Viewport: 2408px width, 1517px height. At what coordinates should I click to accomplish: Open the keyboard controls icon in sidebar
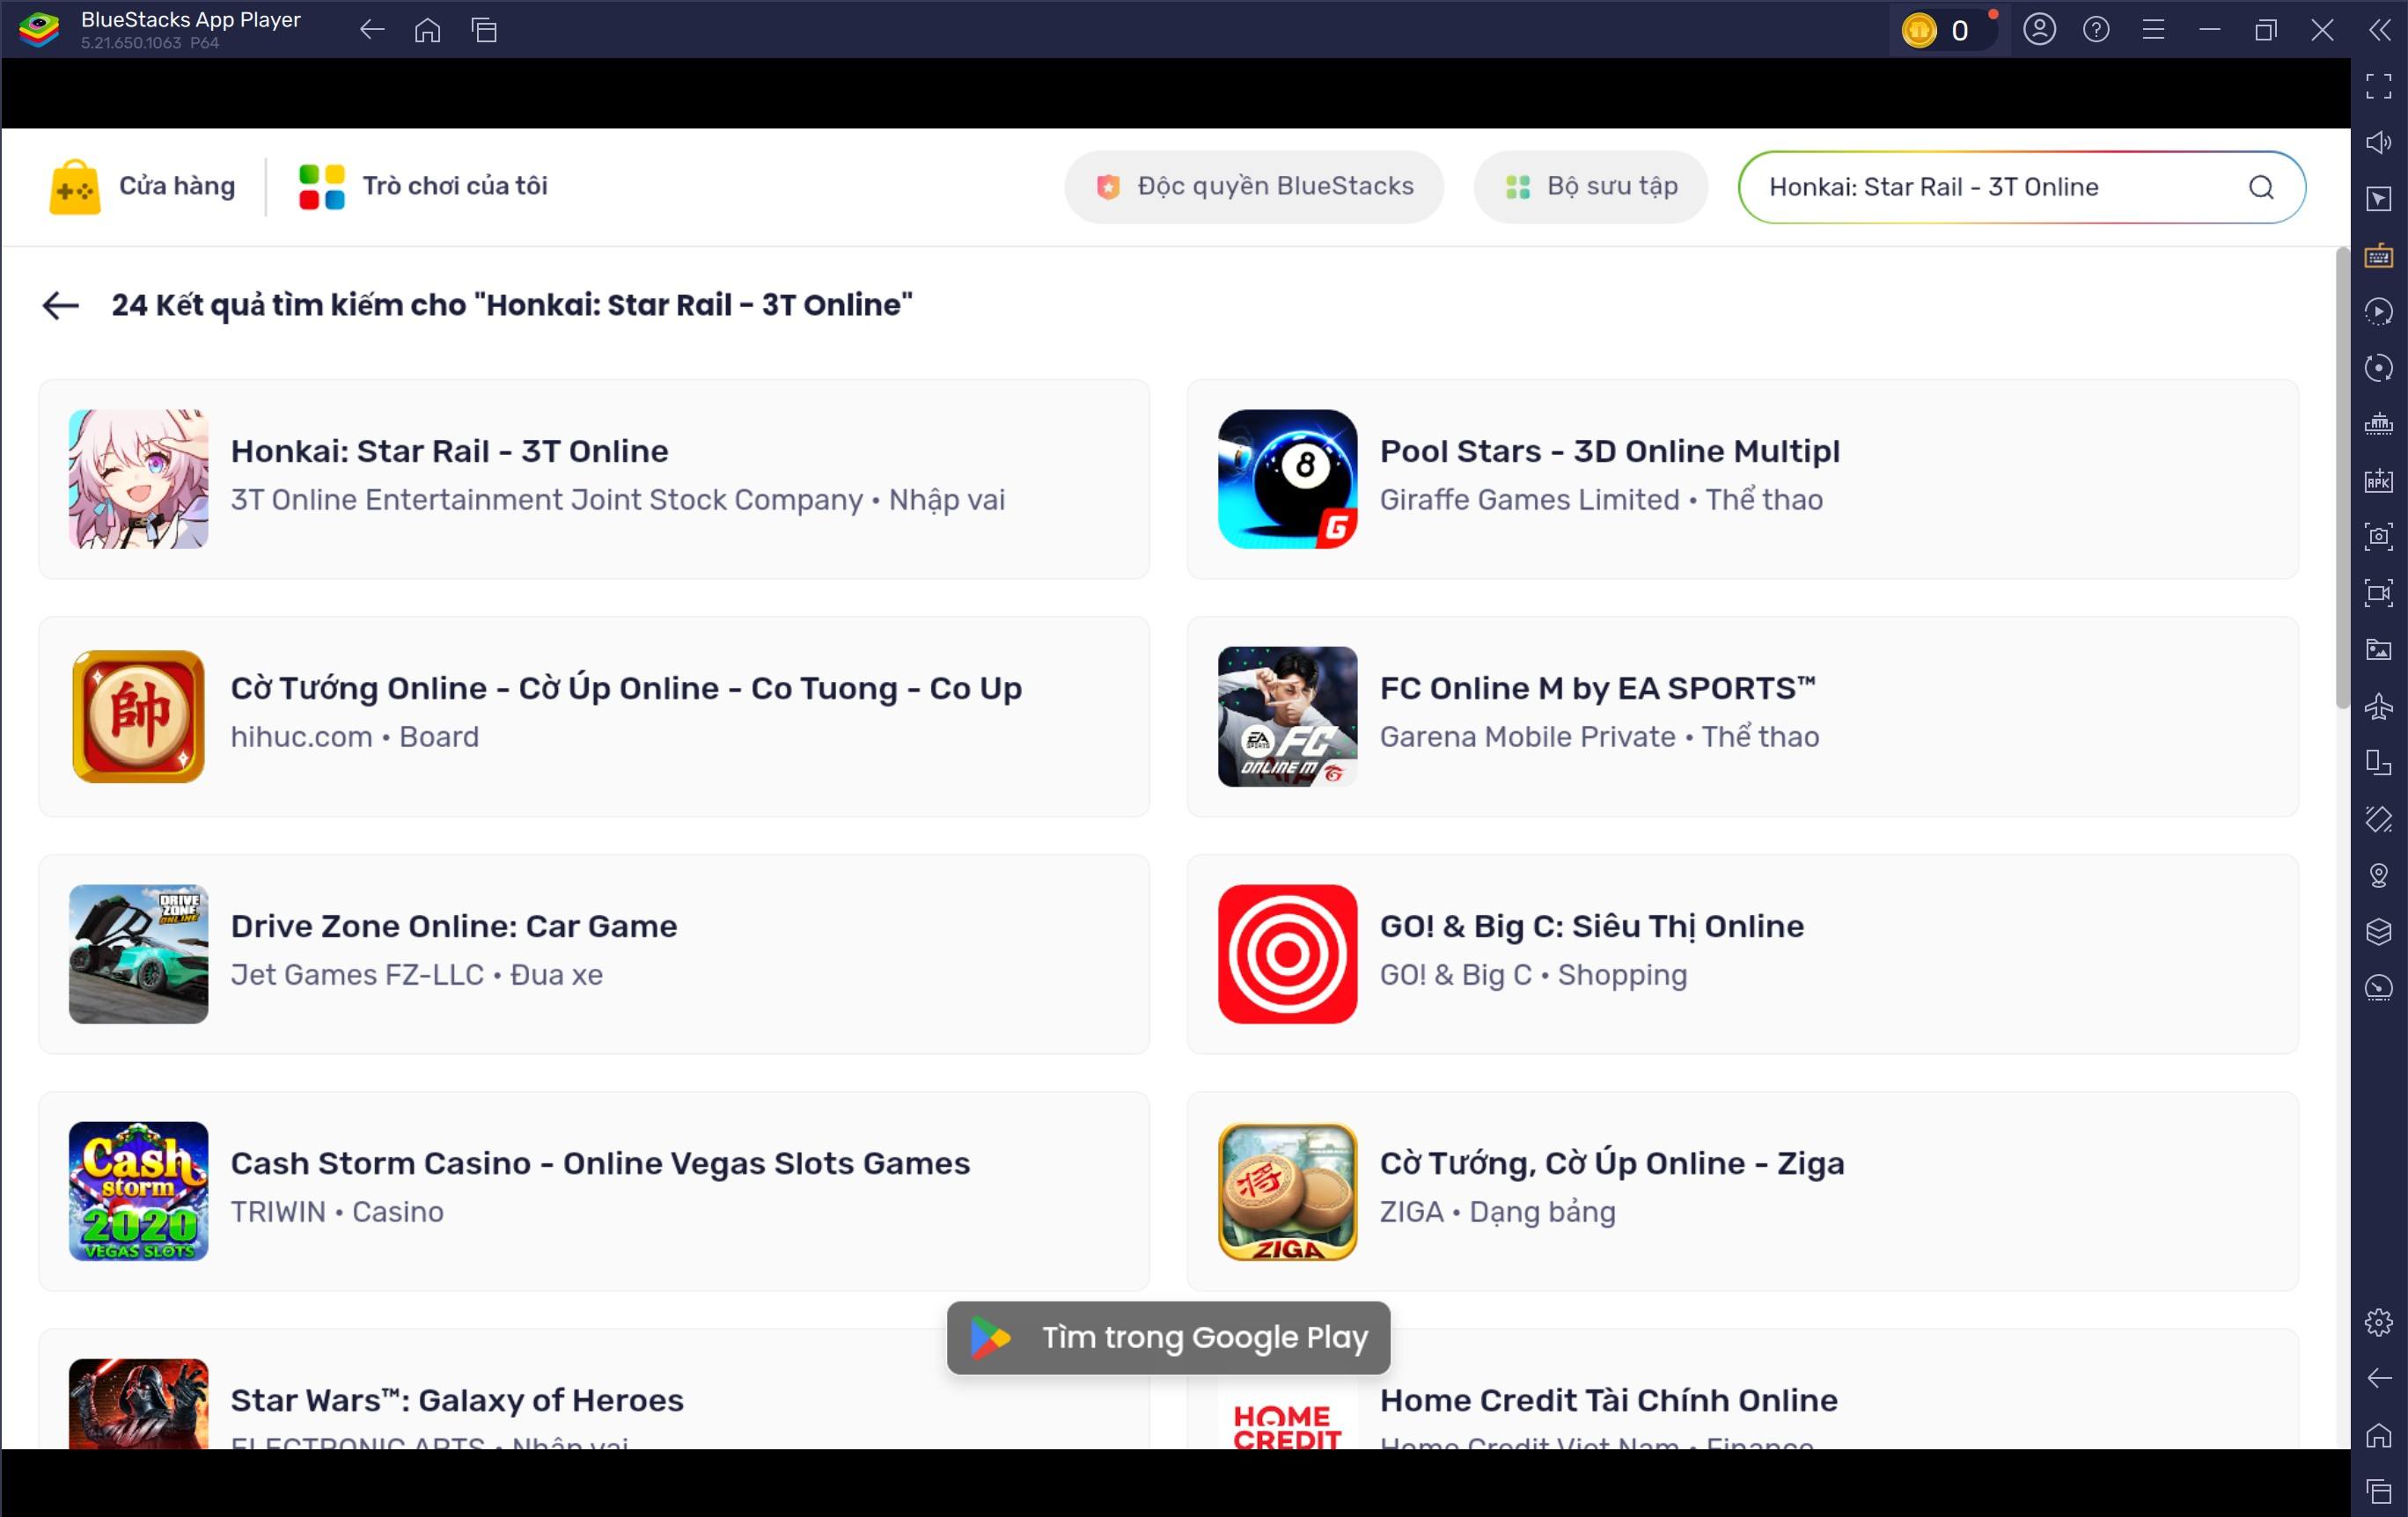click(x=2379, y=256)
